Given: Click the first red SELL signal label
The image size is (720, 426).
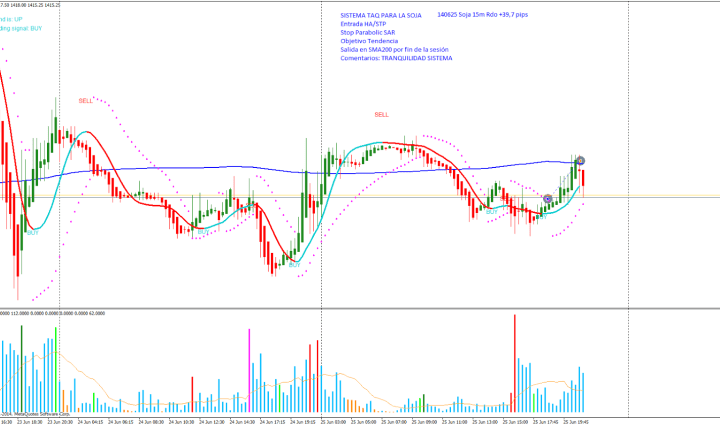Looking at the screenshot, I should (x=86, y=101).
